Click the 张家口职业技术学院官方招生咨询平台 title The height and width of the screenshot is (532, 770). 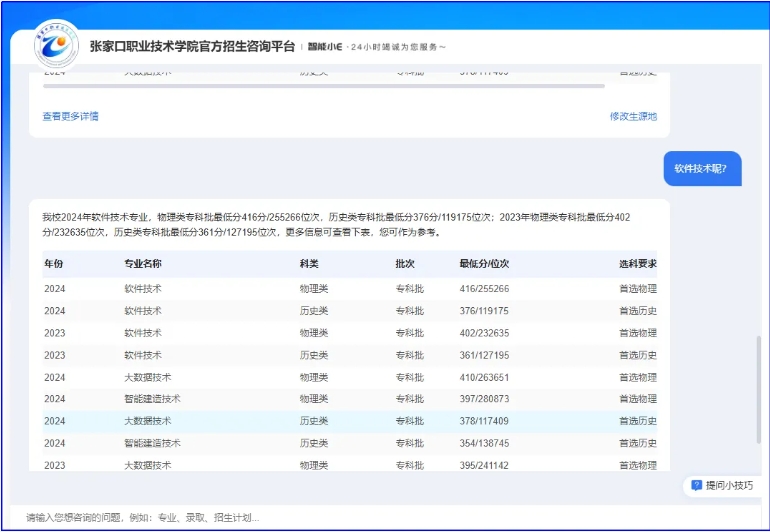[192, 46]
